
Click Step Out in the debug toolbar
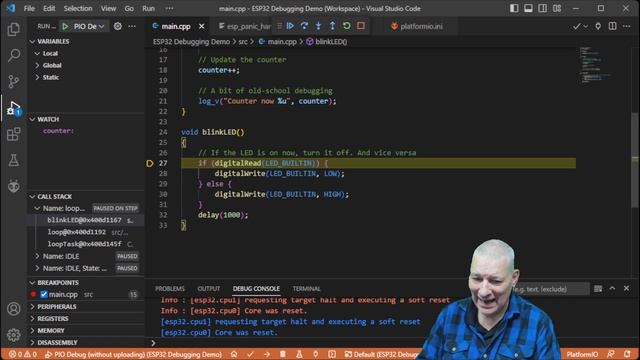coord(332,26)
